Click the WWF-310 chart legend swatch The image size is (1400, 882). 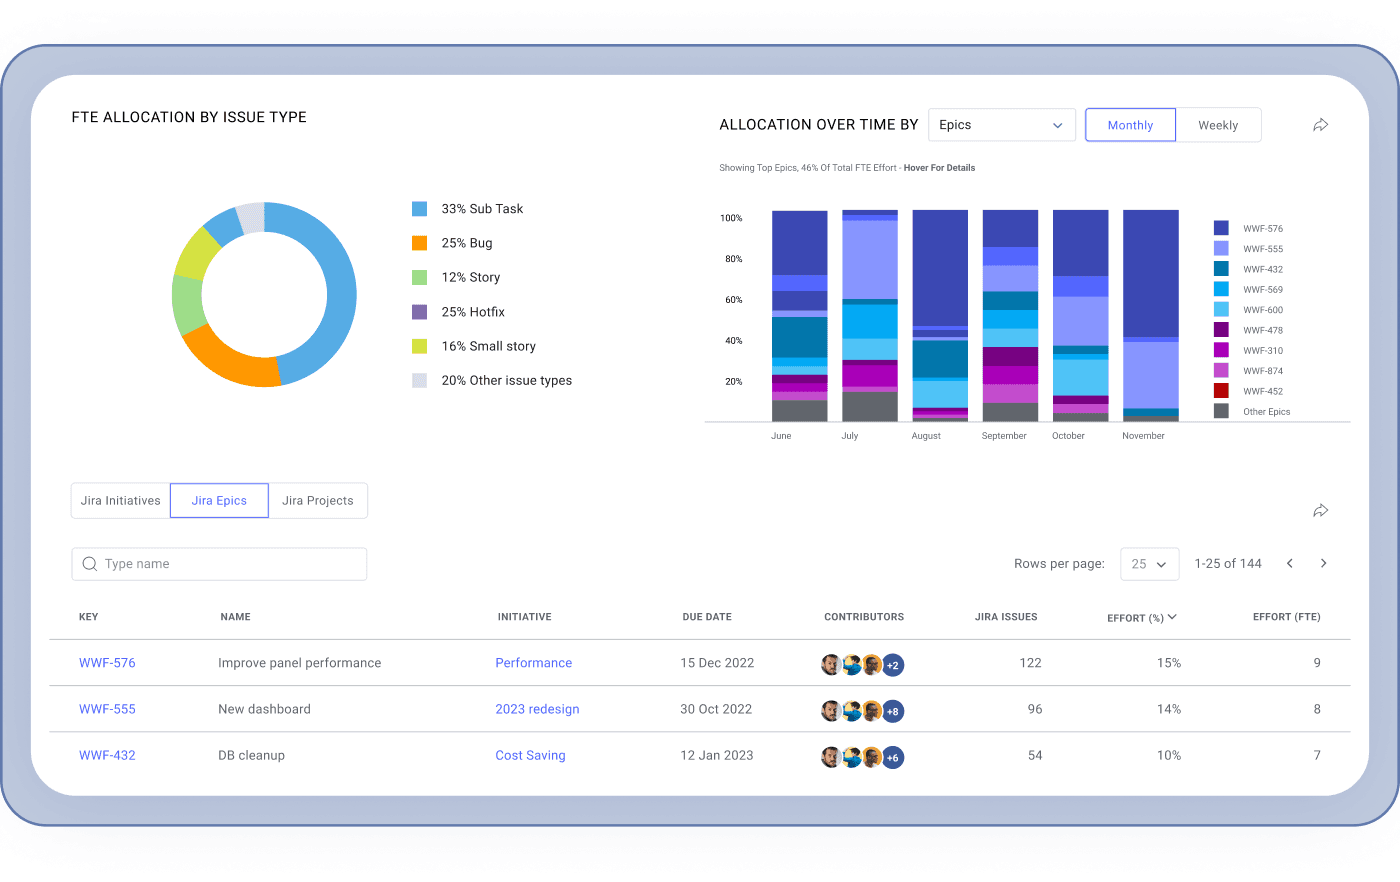[x=1221, y=350]
